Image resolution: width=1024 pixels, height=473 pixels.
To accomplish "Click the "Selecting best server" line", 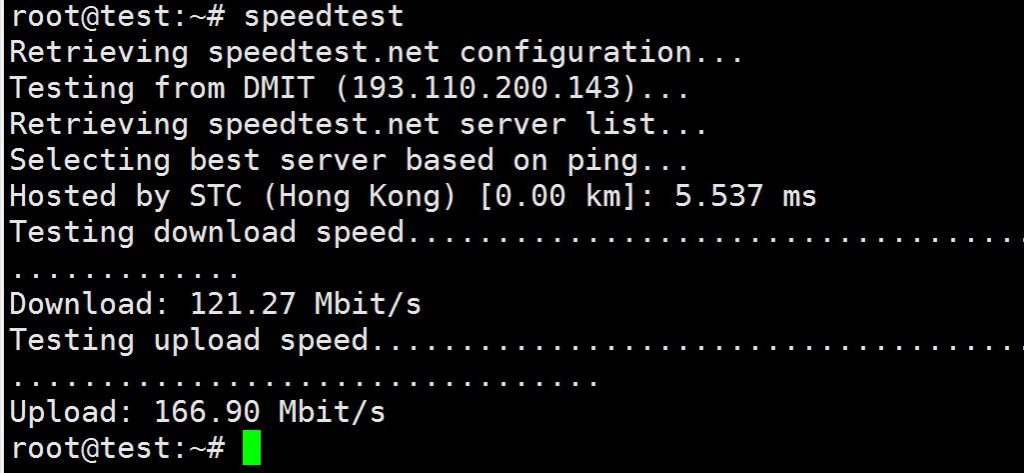I will pos(349,160).
